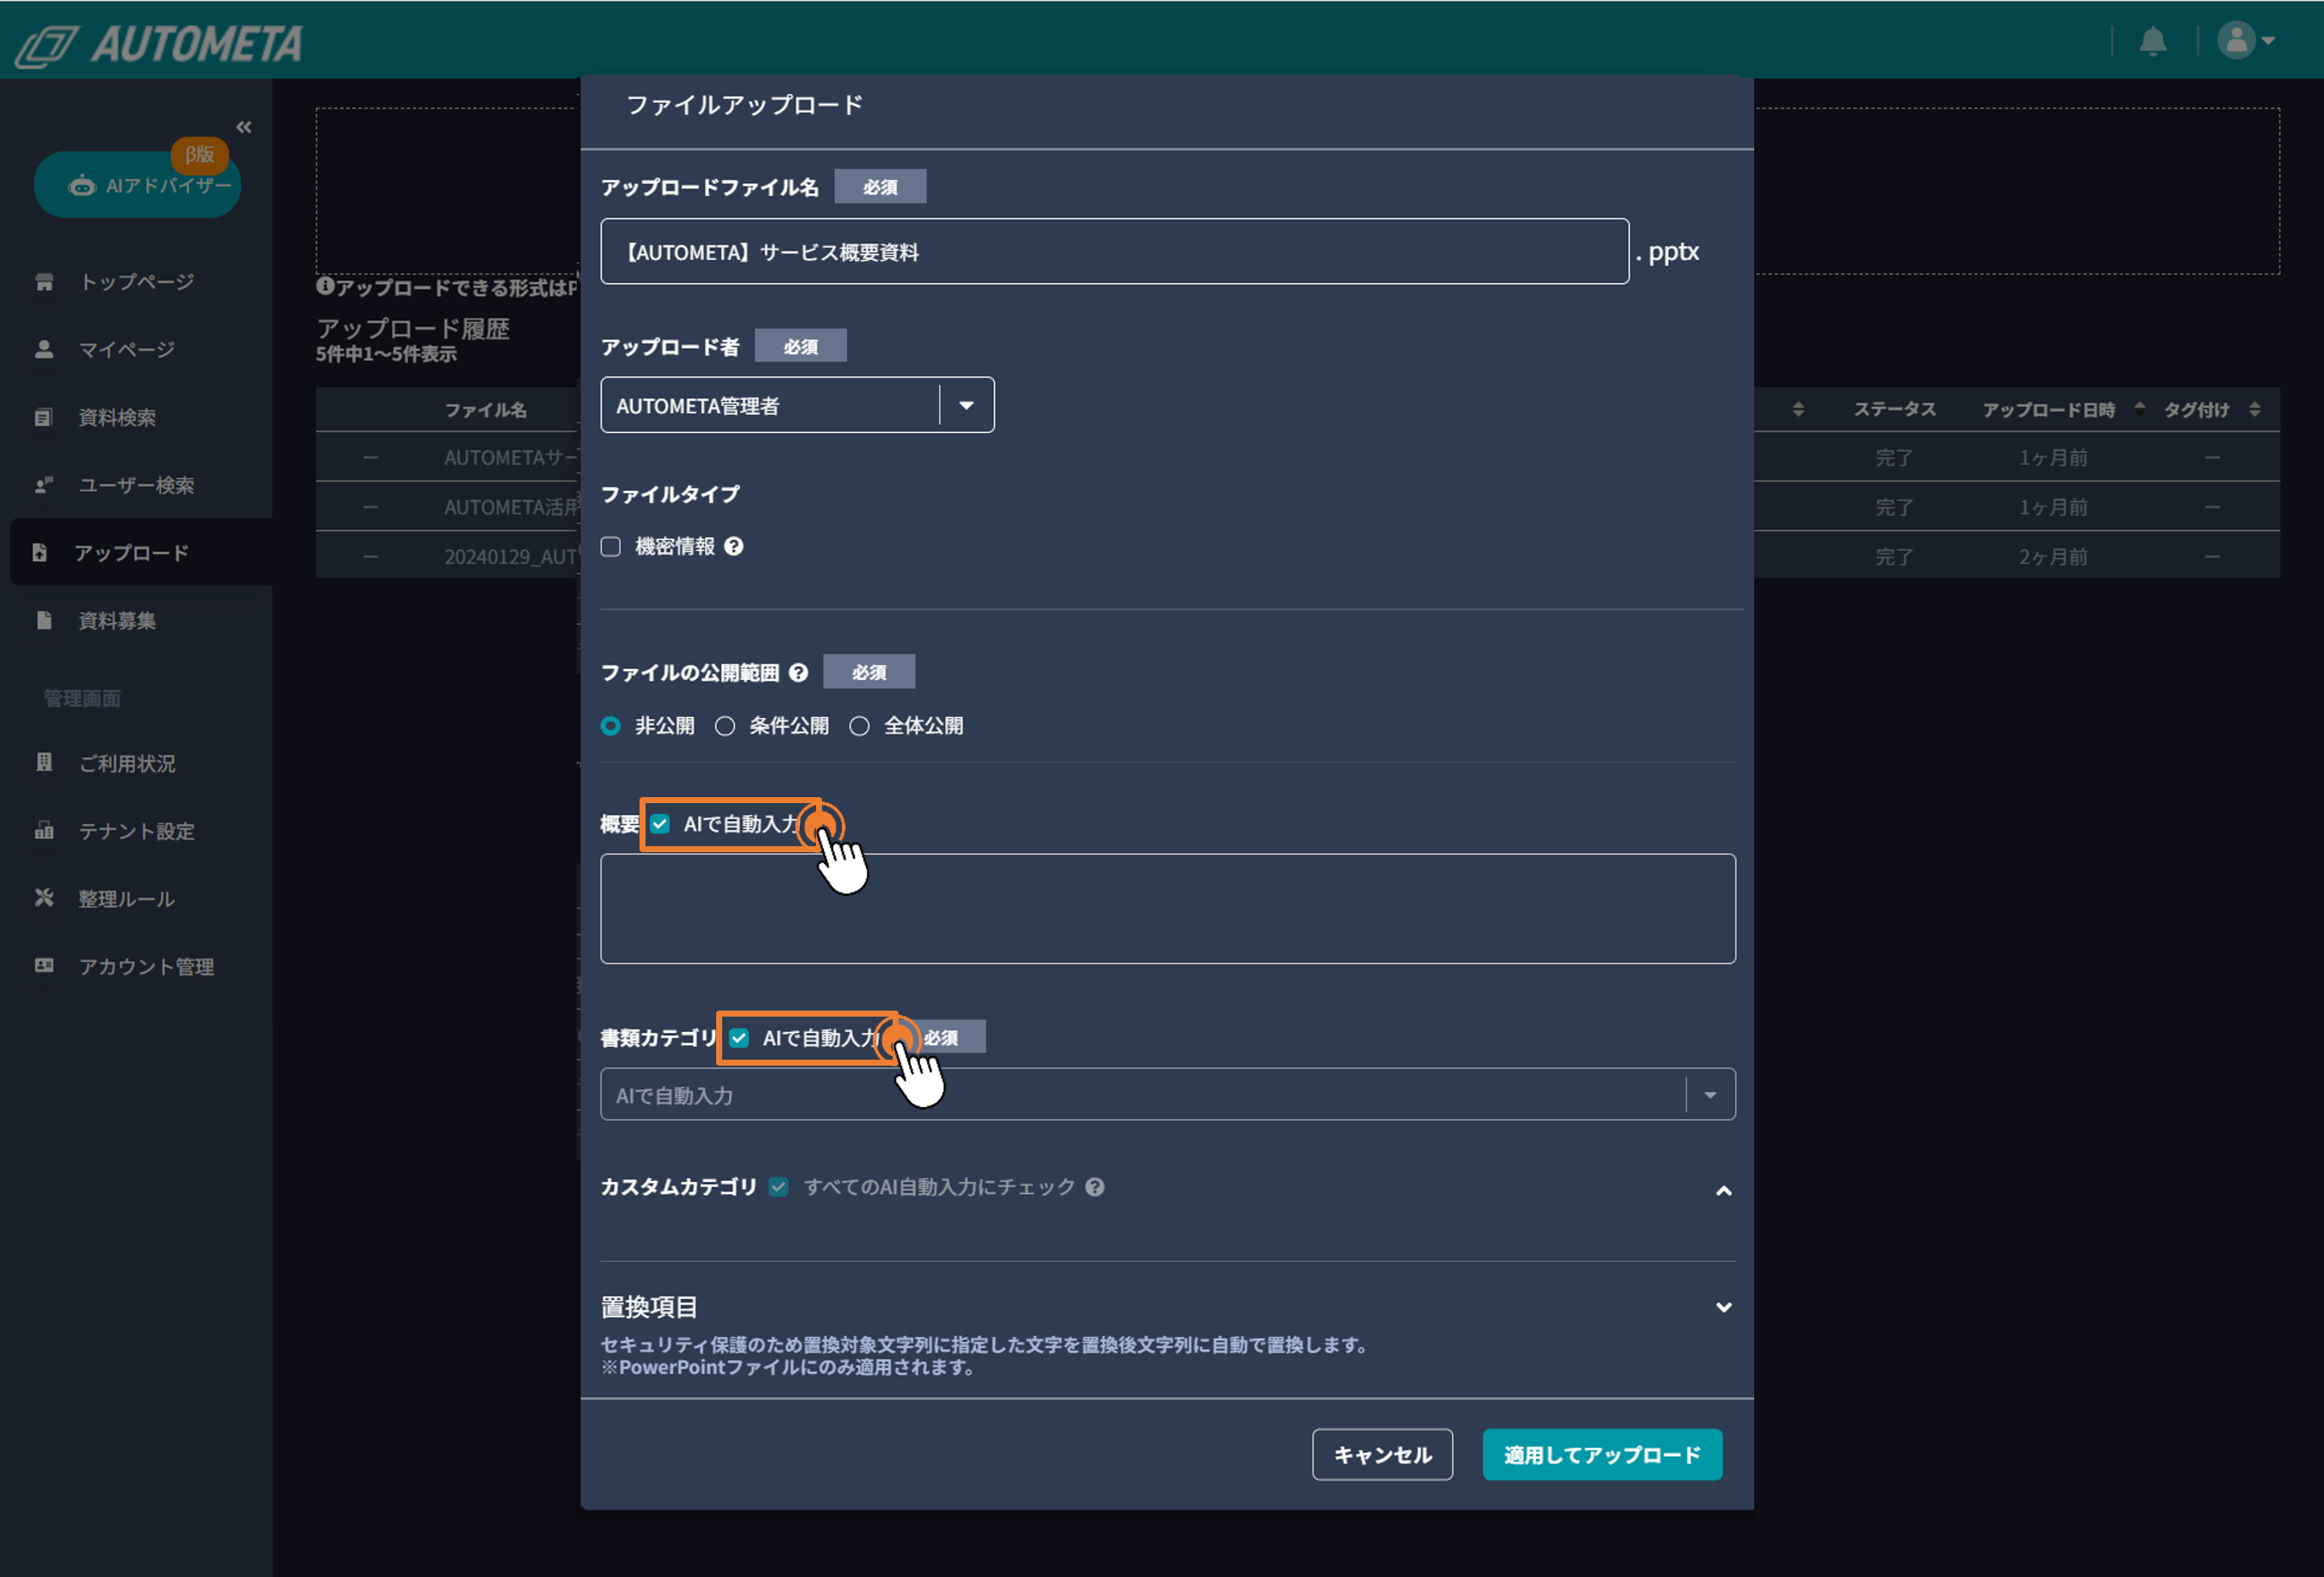
Task: Click sort arrow left of ステータス column
Action: tap(1798, 408)
